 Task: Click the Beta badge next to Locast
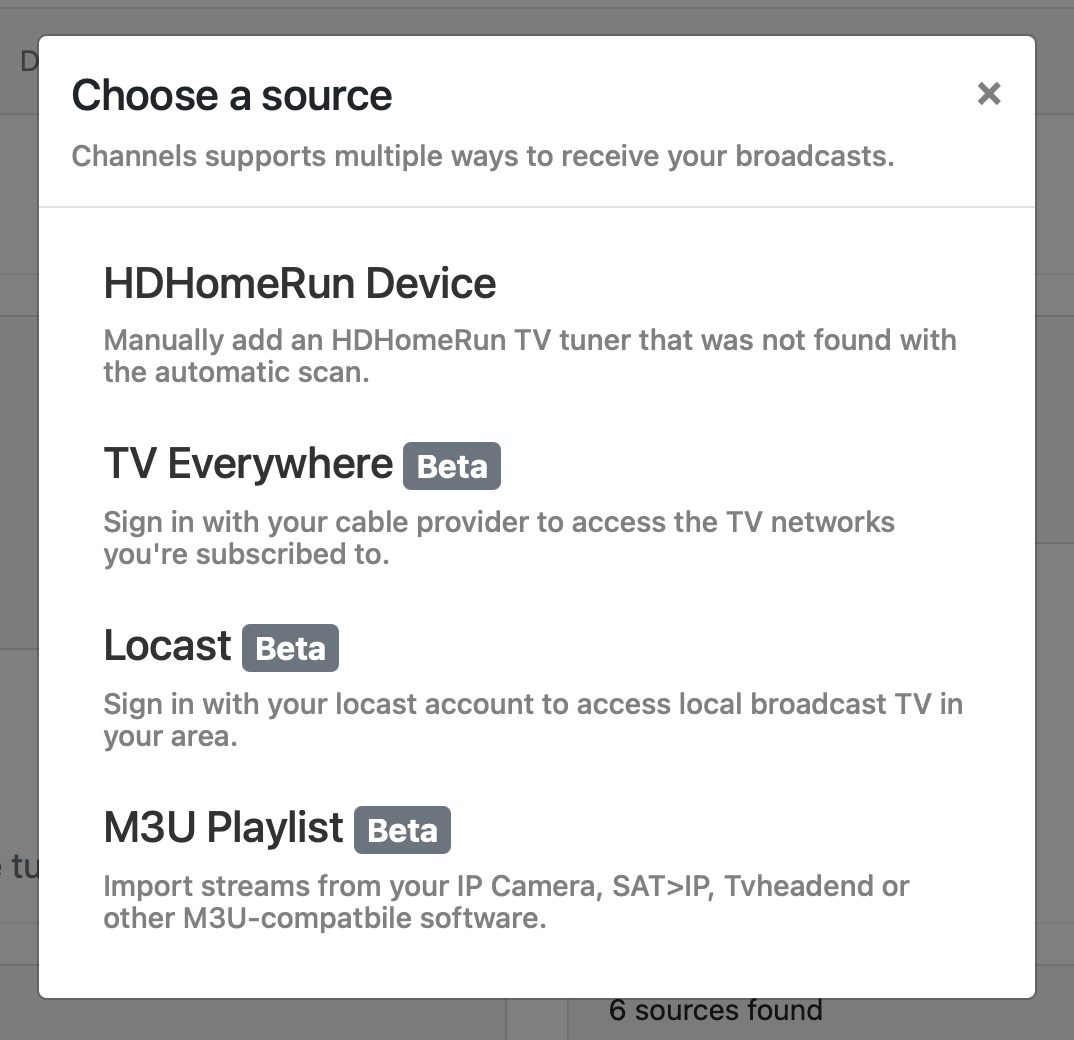tap(290, 649)
